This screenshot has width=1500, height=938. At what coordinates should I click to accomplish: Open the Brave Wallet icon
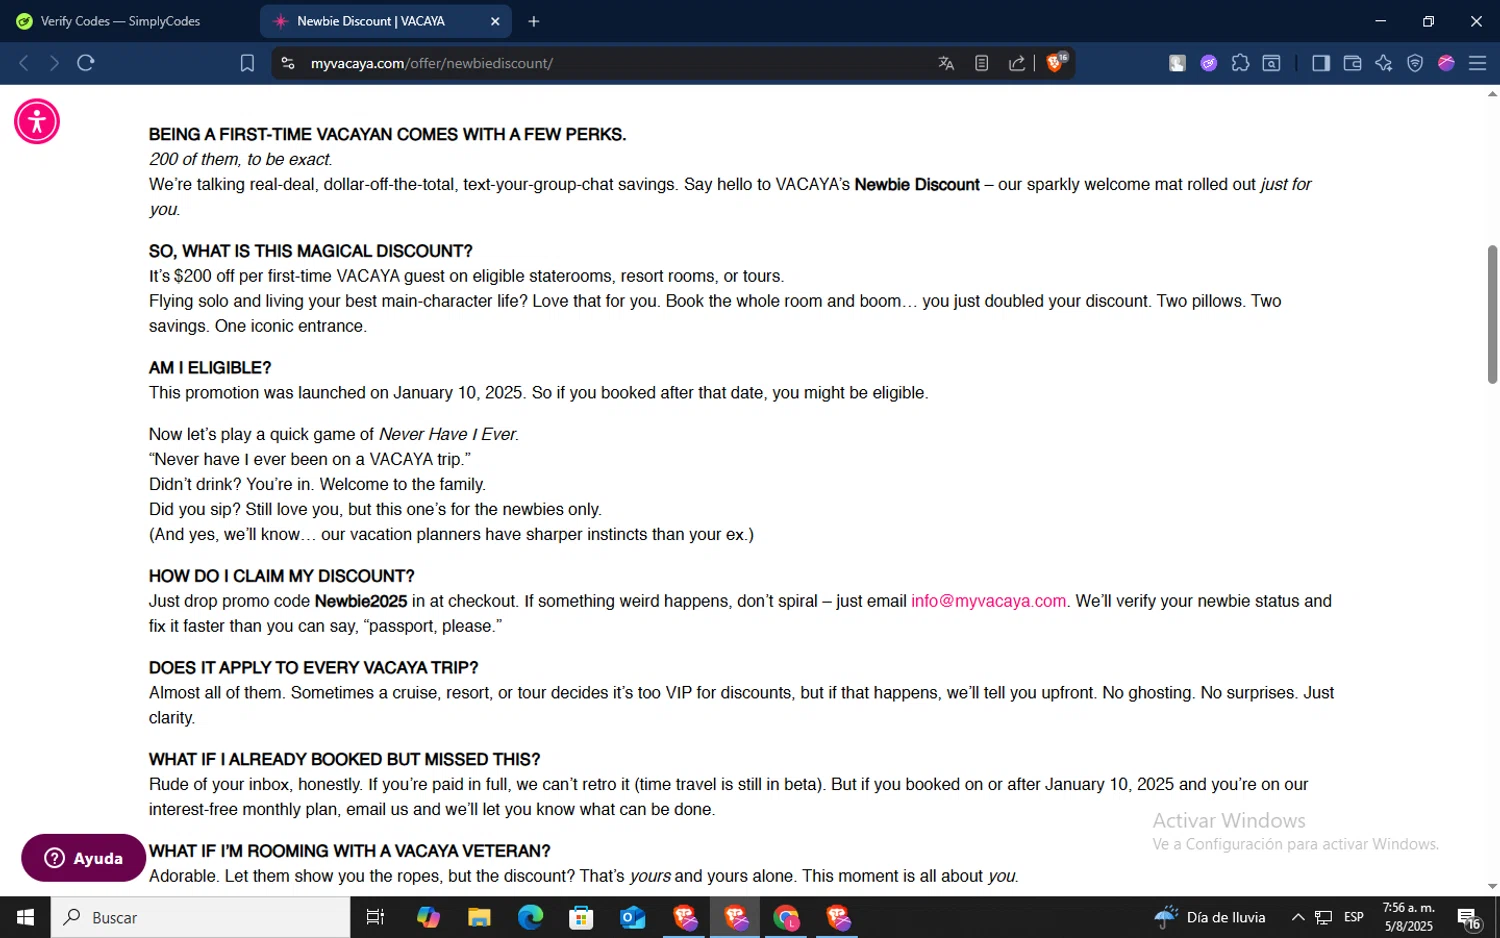pyautogui.click(x=1352, y=63)
